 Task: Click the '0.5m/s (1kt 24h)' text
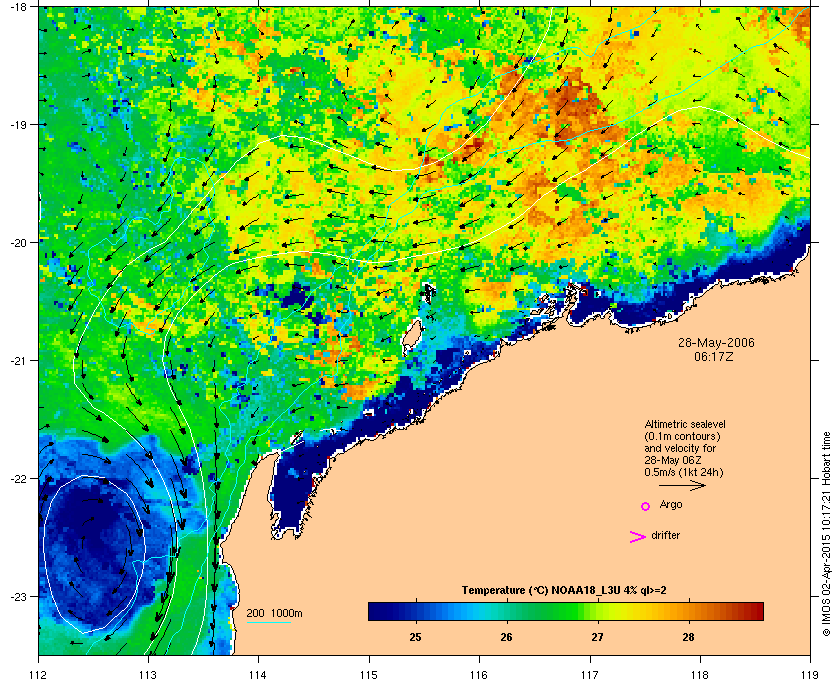684,473
